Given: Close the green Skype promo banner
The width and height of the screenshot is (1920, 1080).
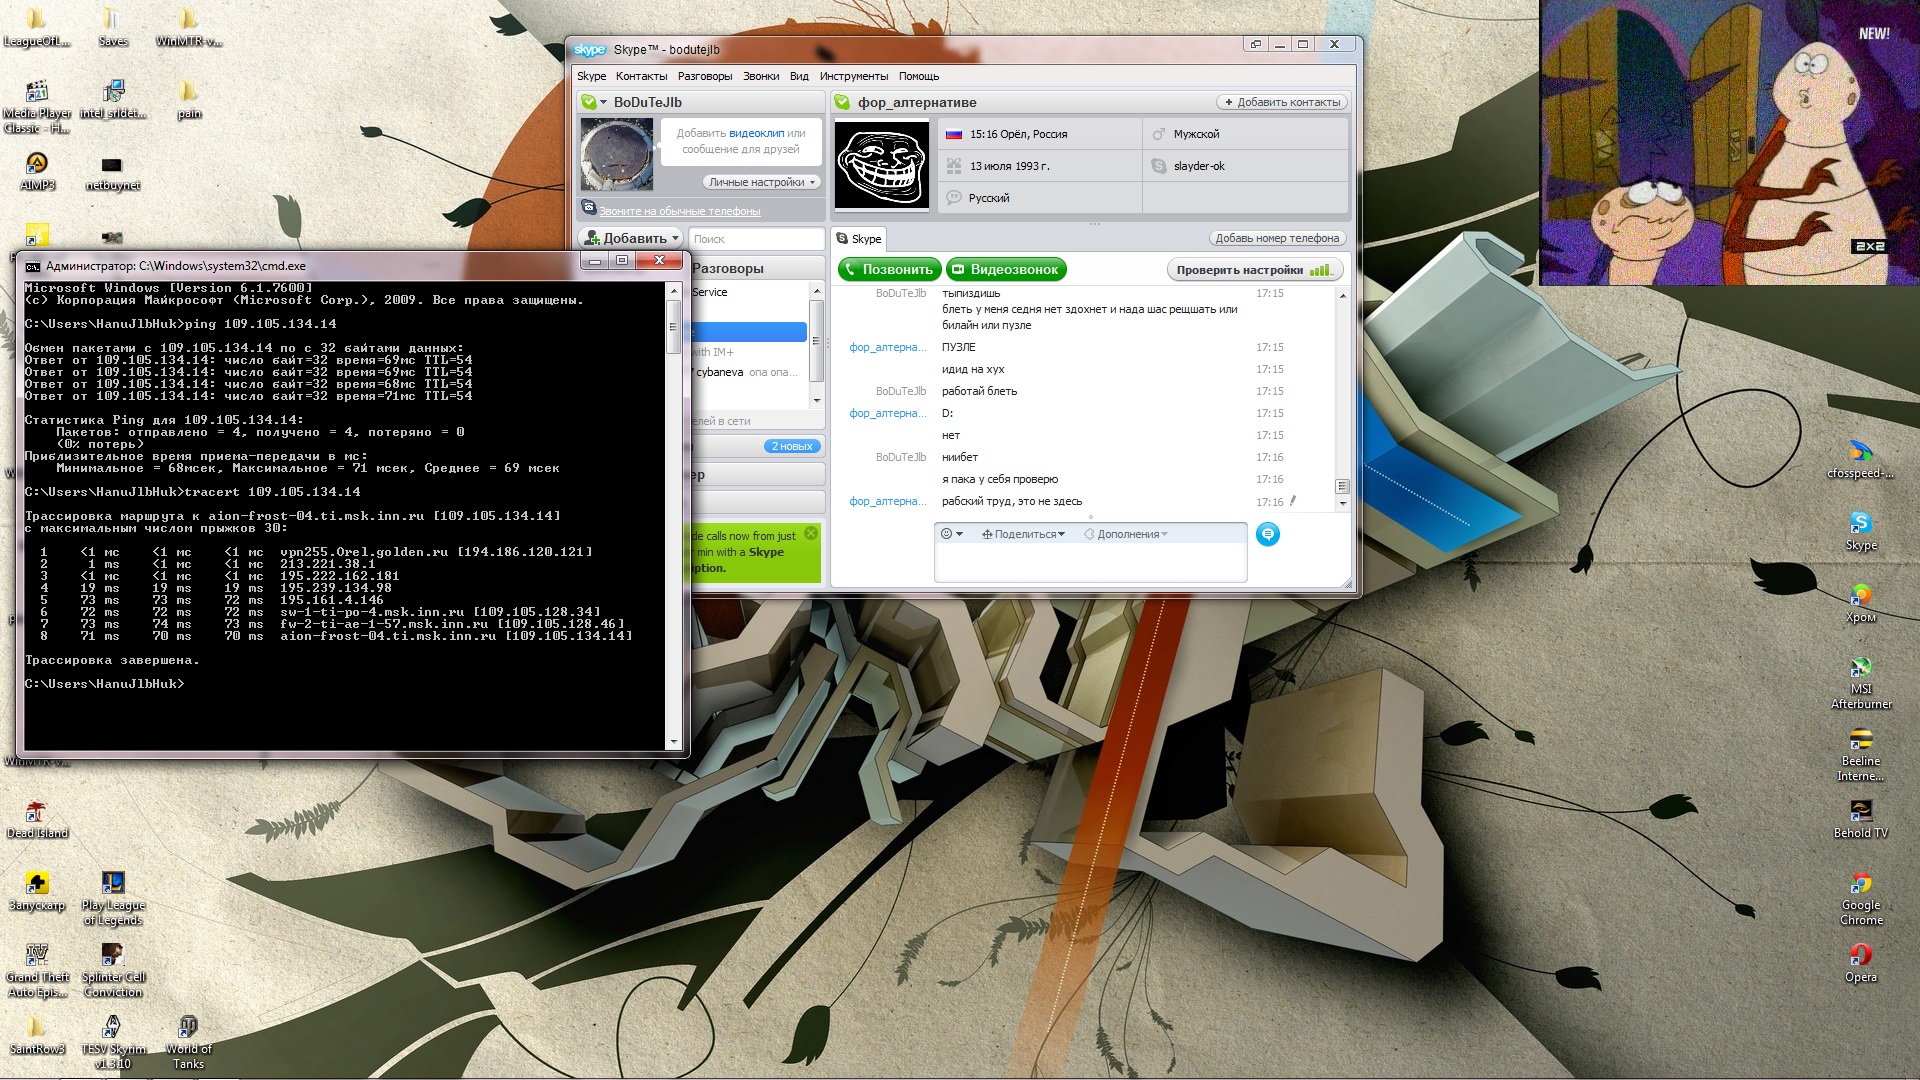Looking at the screenshot, I should coord(811,533).
